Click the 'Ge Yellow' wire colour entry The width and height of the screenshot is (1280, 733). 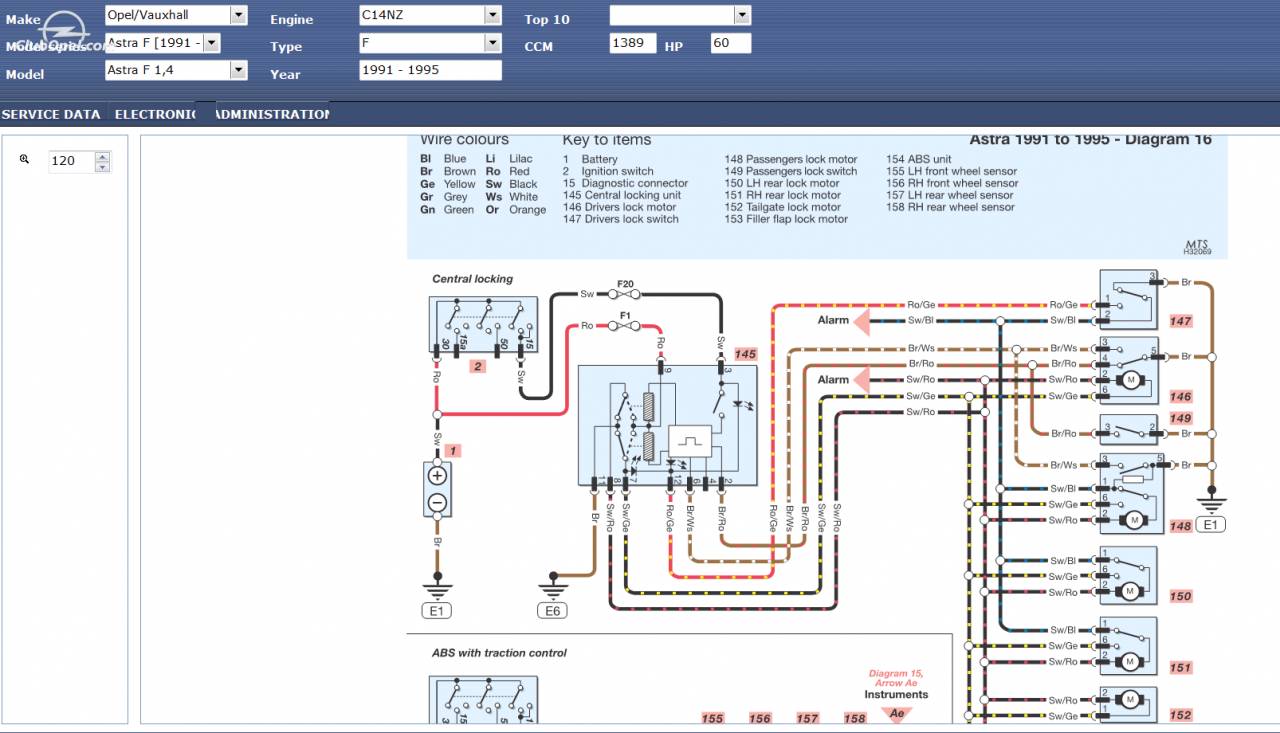(448, 184)
